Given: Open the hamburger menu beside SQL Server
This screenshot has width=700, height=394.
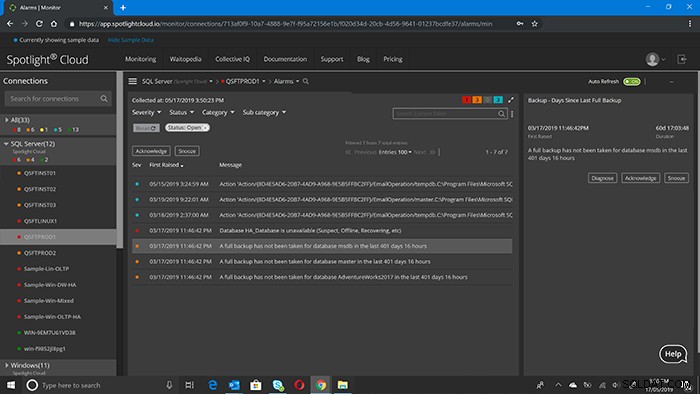Looking at the screenshot, I should (x=133, y=81).
